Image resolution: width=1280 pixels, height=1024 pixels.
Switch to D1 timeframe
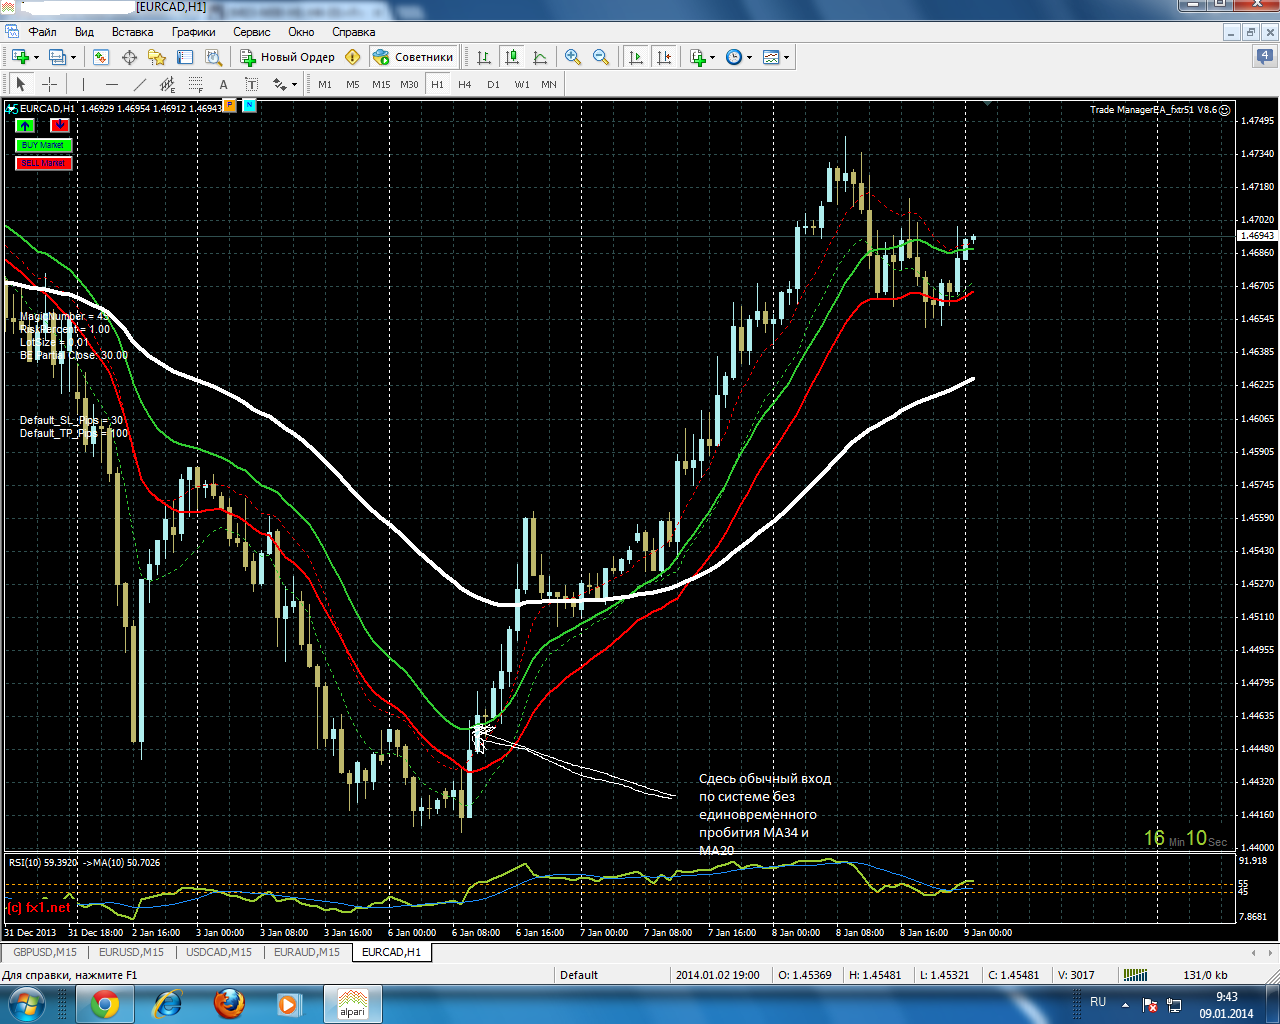tap(493, 84)
